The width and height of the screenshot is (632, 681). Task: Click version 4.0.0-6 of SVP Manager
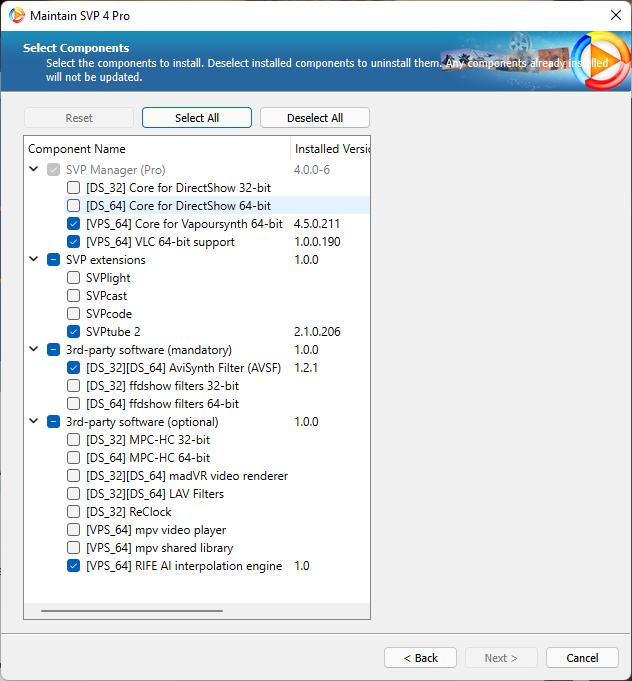tap(311, 169)
